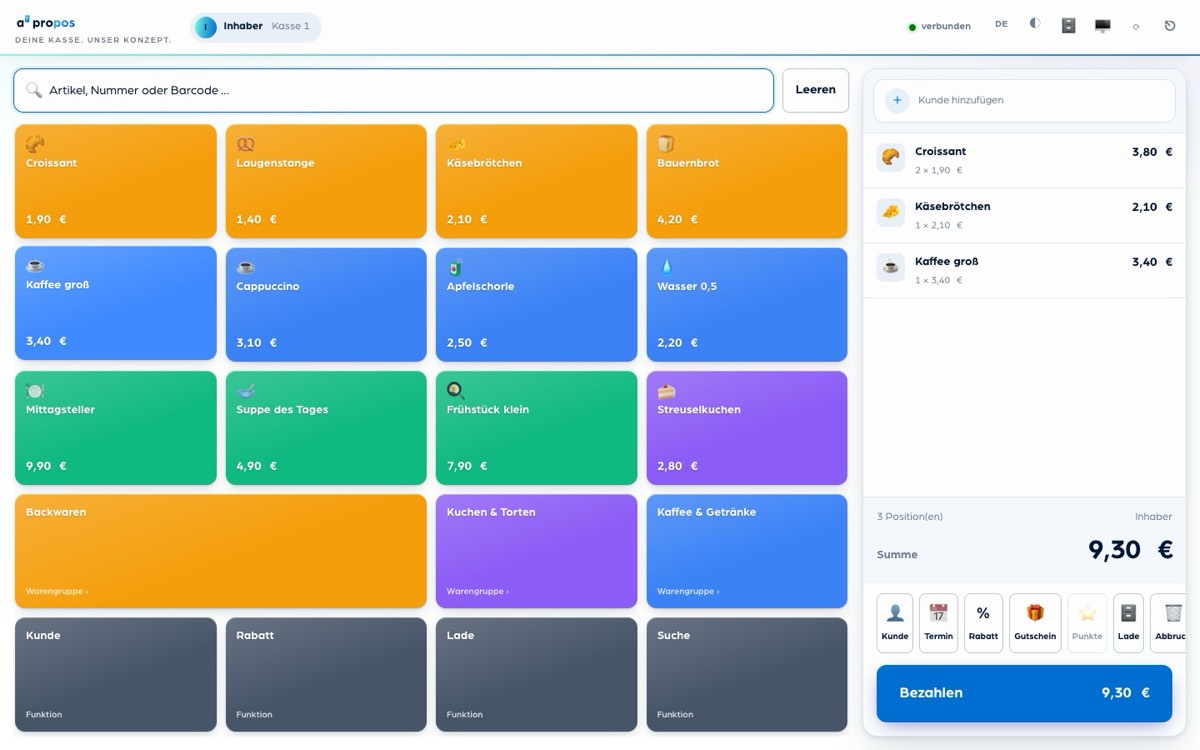The width and height of the screenshot is (1200, 750).
Task: Tap the Bauernbrot product tile
Action: coord(747,181)
